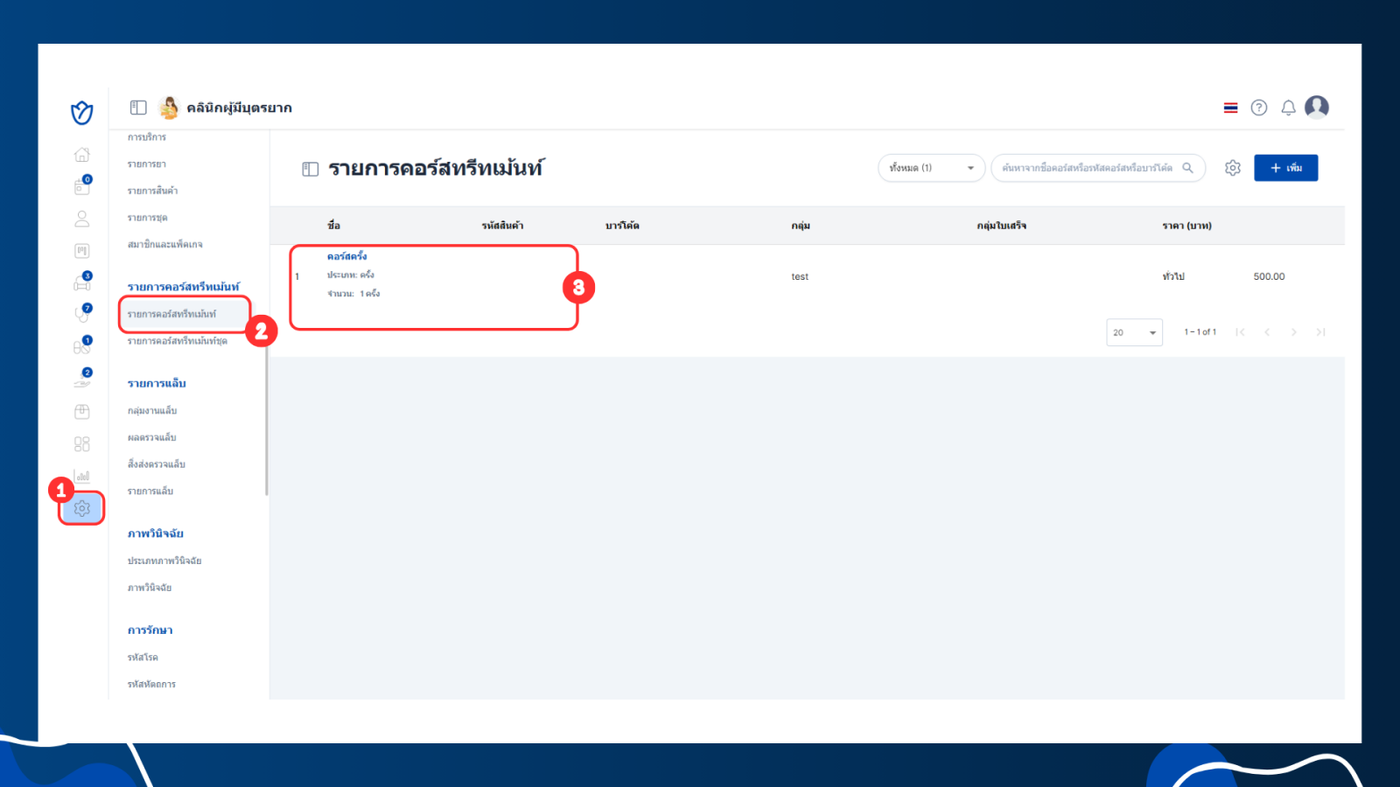Open the person profile icon in left rail
The width and height of the screenshot is (1400, 787).
(82, 219)
